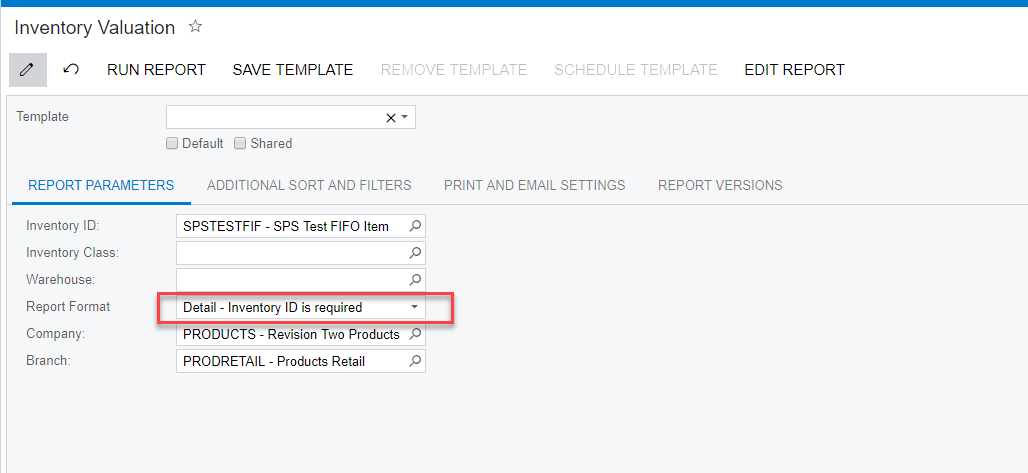
Task: Clear the Template field with X icon
Action: [390, 118]
